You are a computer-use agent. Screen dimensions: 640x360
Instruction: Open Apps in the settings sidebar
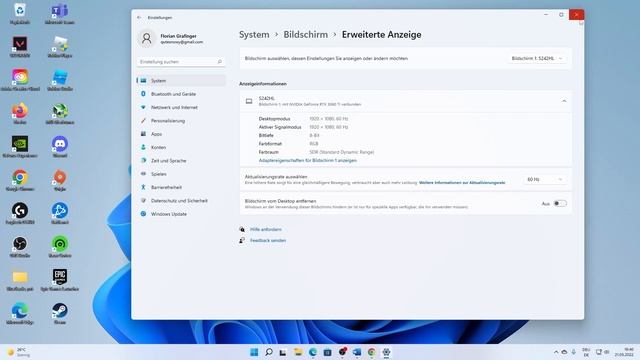pyautogui.click(x=181, y=134)
